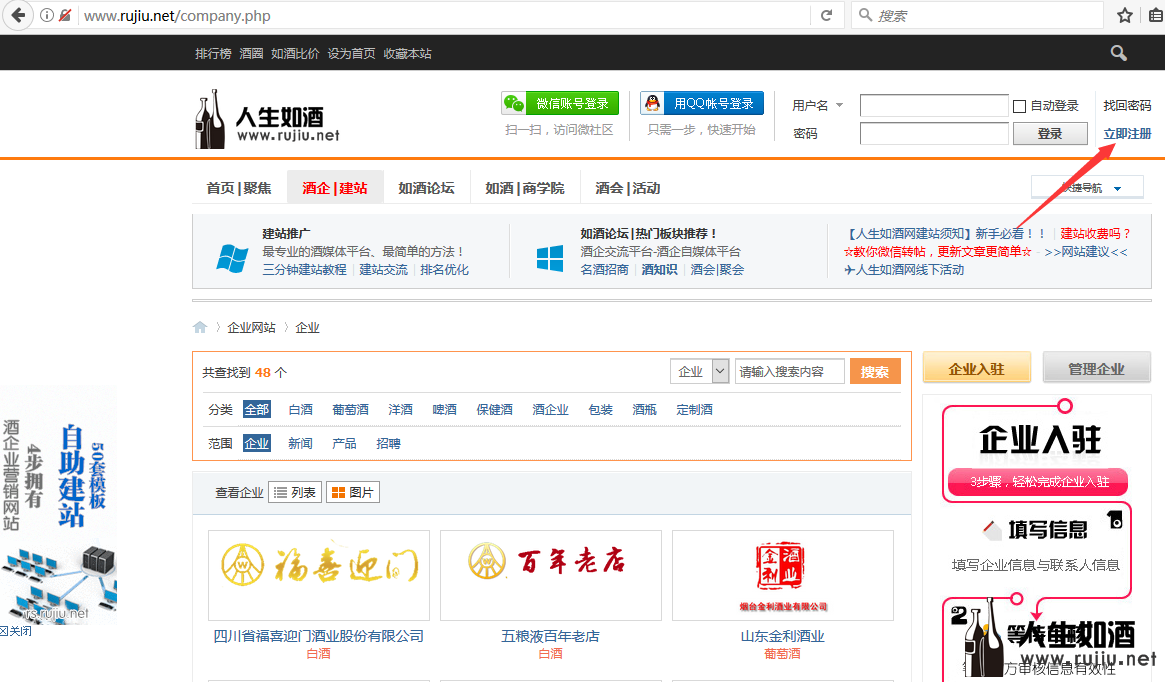
Task: Filter category by 酒瓶
Action: point(644,409)
